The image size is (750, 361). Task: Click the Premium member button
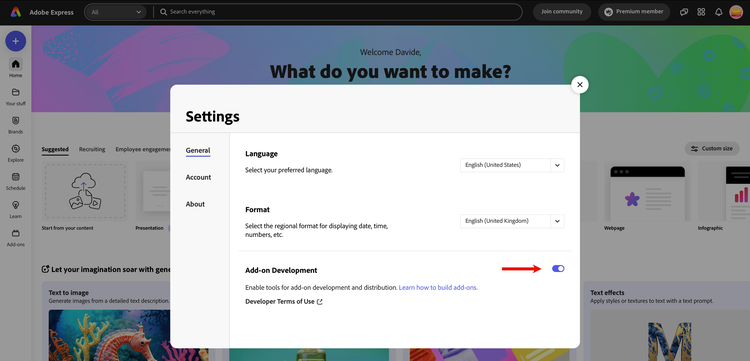pos(634,12)
